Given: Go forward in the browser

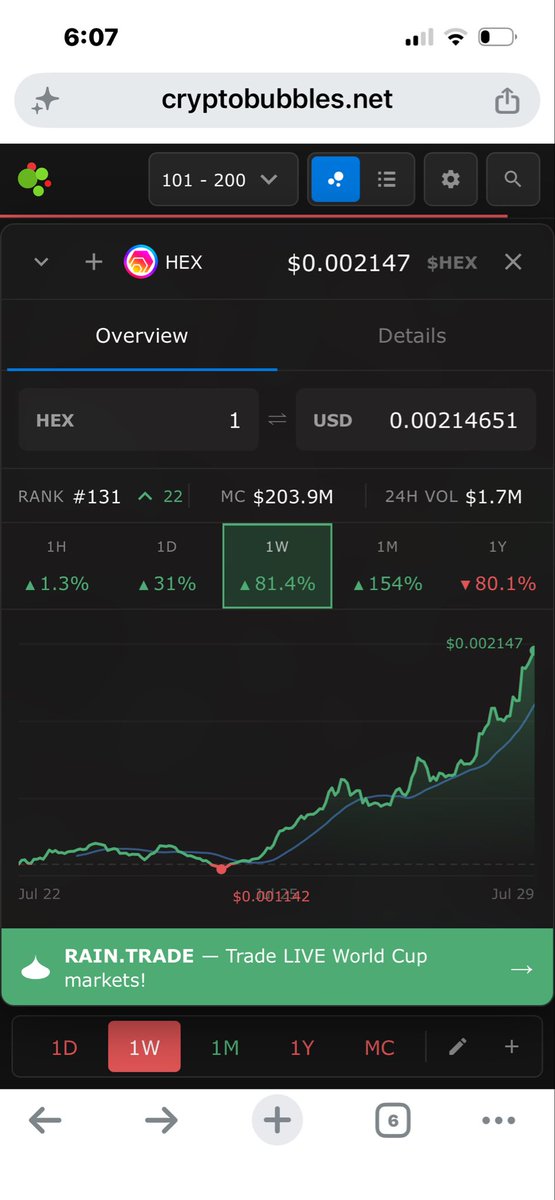Looking at the screenshot, I should pyautogui.click(x=161, y=1121).
